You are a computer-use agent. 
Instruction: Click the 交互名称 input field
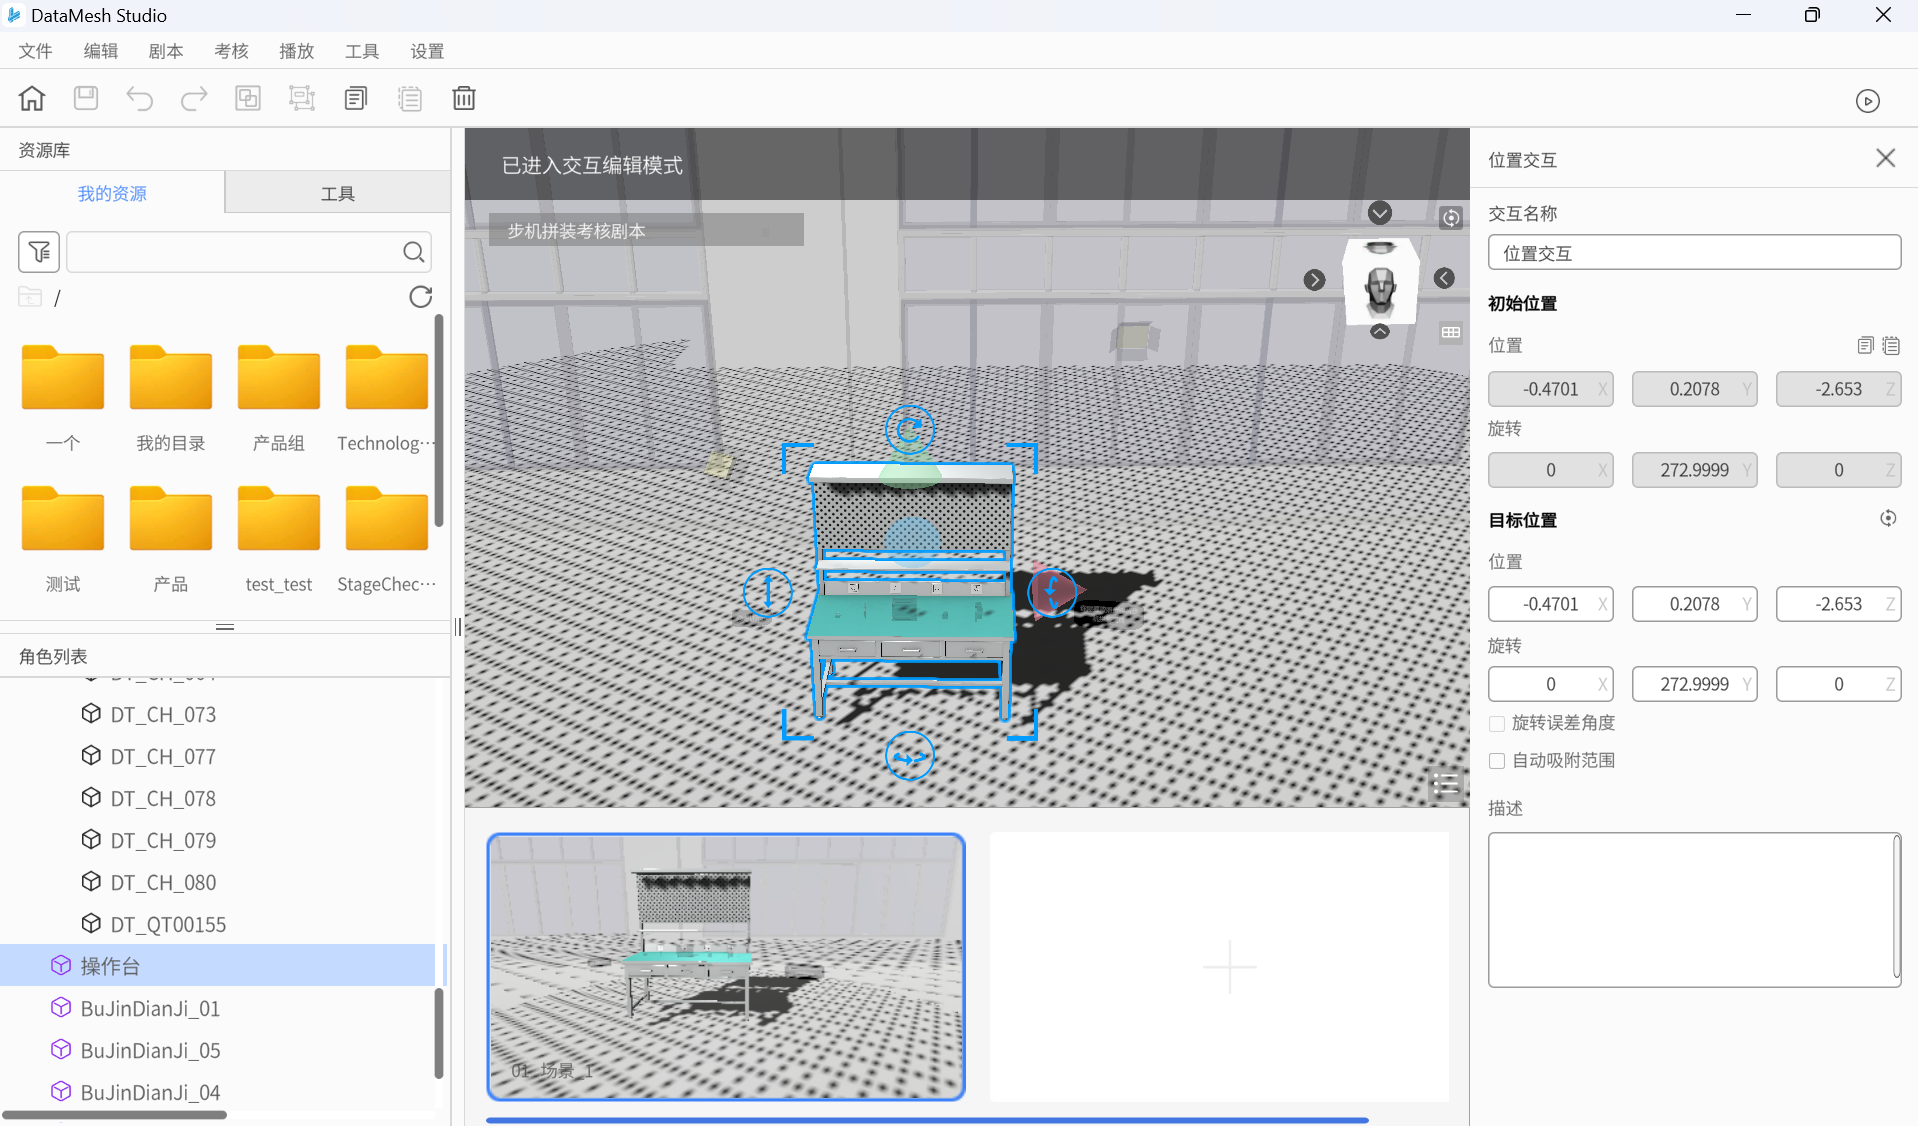click(x=1694, y=253)
